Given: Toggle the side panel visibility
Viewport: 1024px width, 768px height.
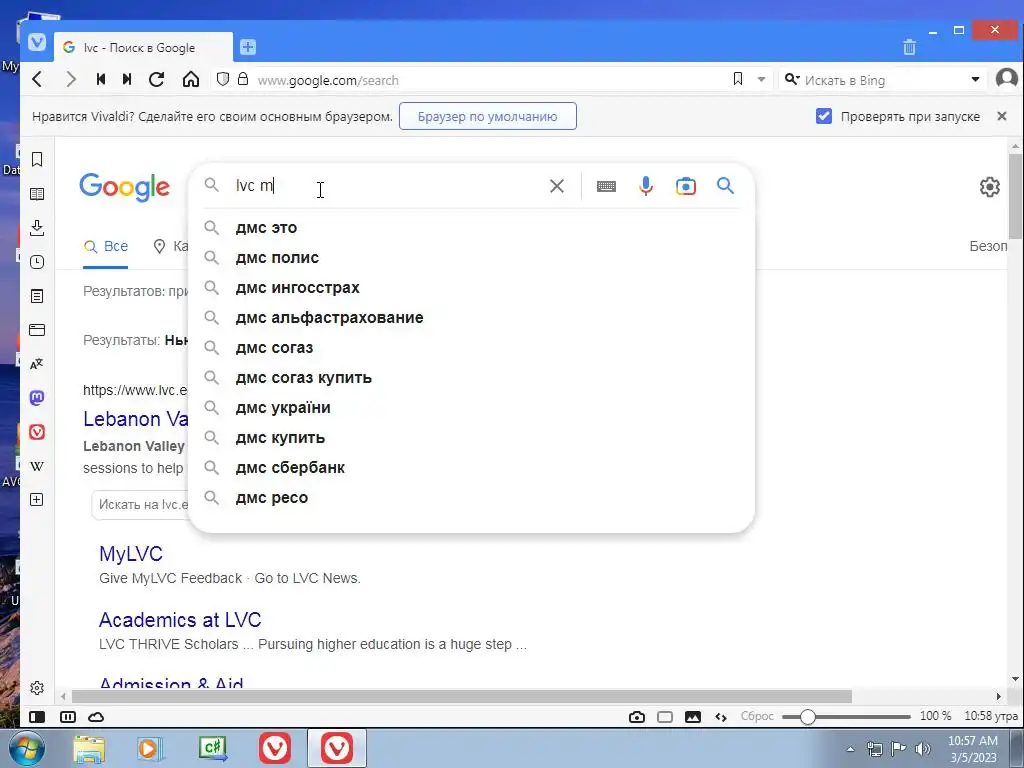Looking at the screenshot, I should [x=37, y=717].
